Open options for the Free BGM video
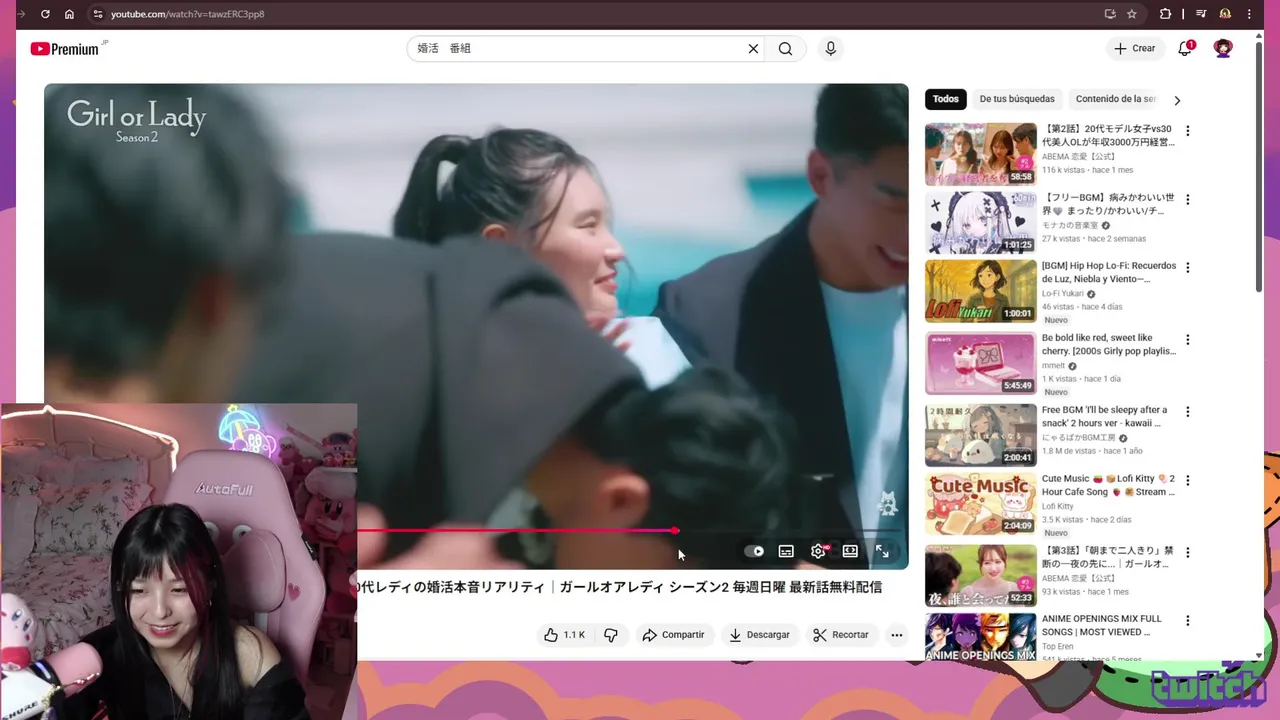The width and height of the screenshot is (1280, 720). pos(1188,412)
